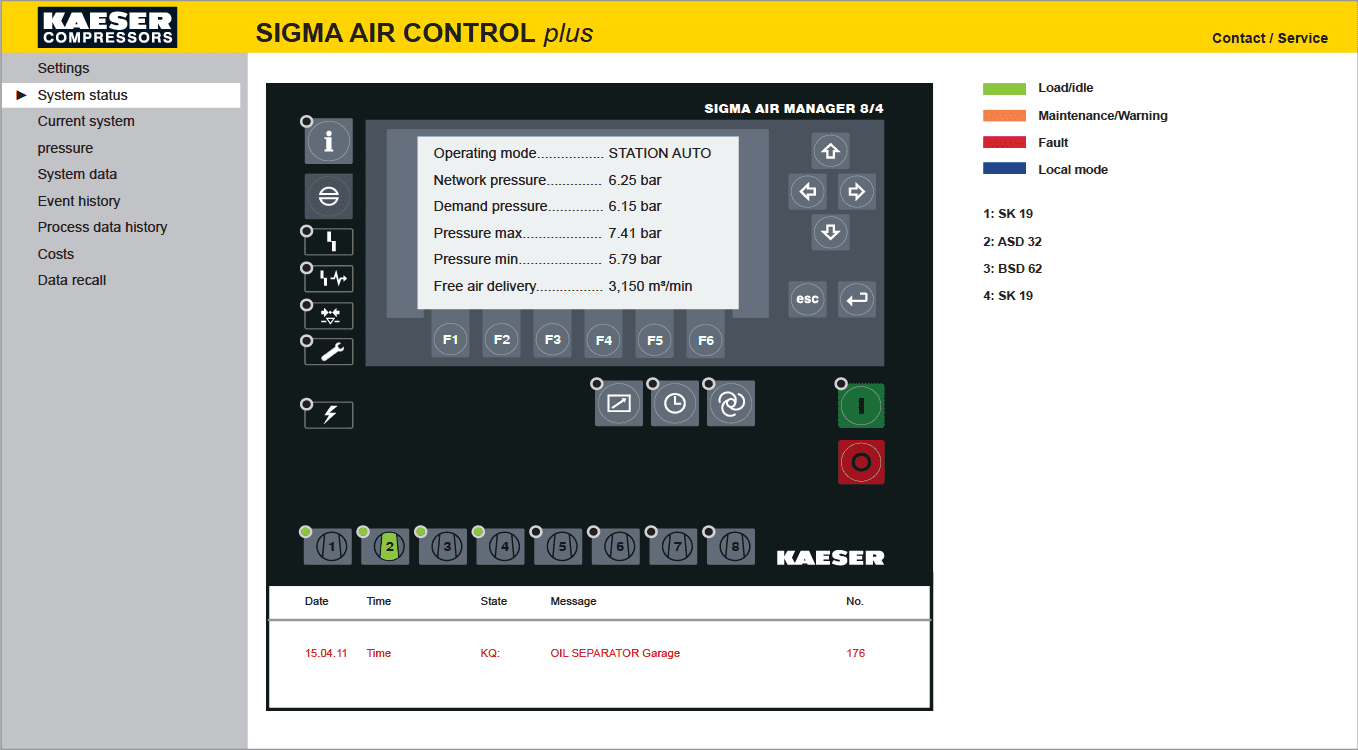Viewport: 1358px width, 750px height.
Task: Click the red Fault legend swatch
Action: point(1004,142)
